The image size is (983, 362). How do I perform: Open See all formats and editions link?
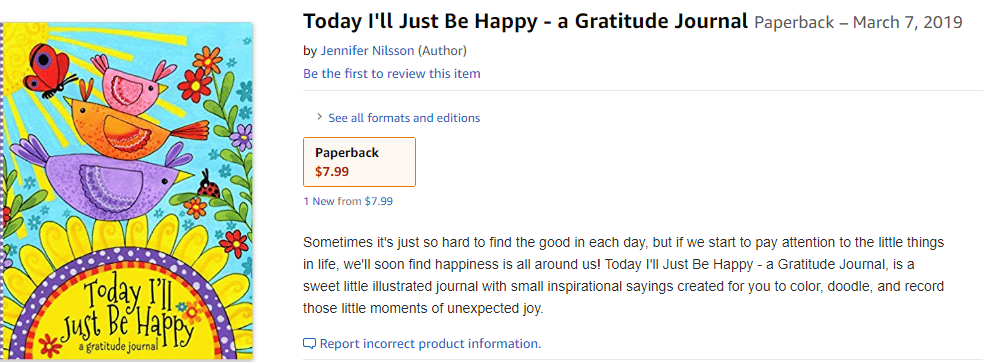[404, 118]
